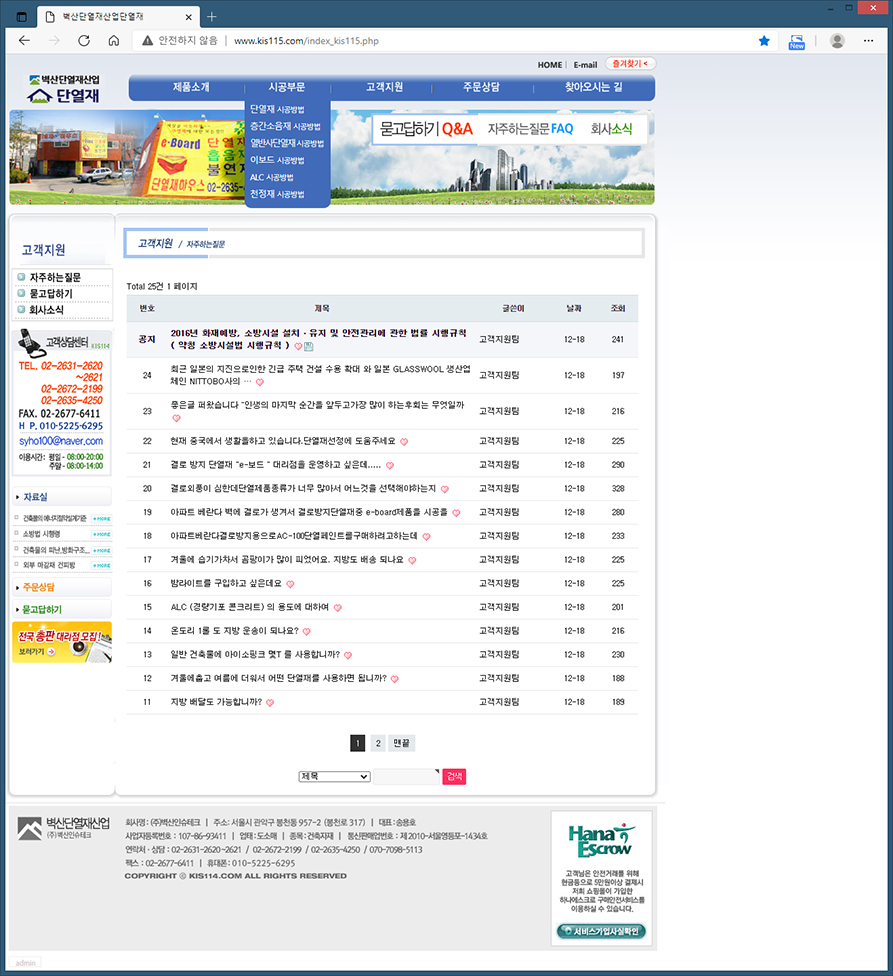Open the new tab plus button
This screenshot has height=976, width=893.
(x=211, y=16)
